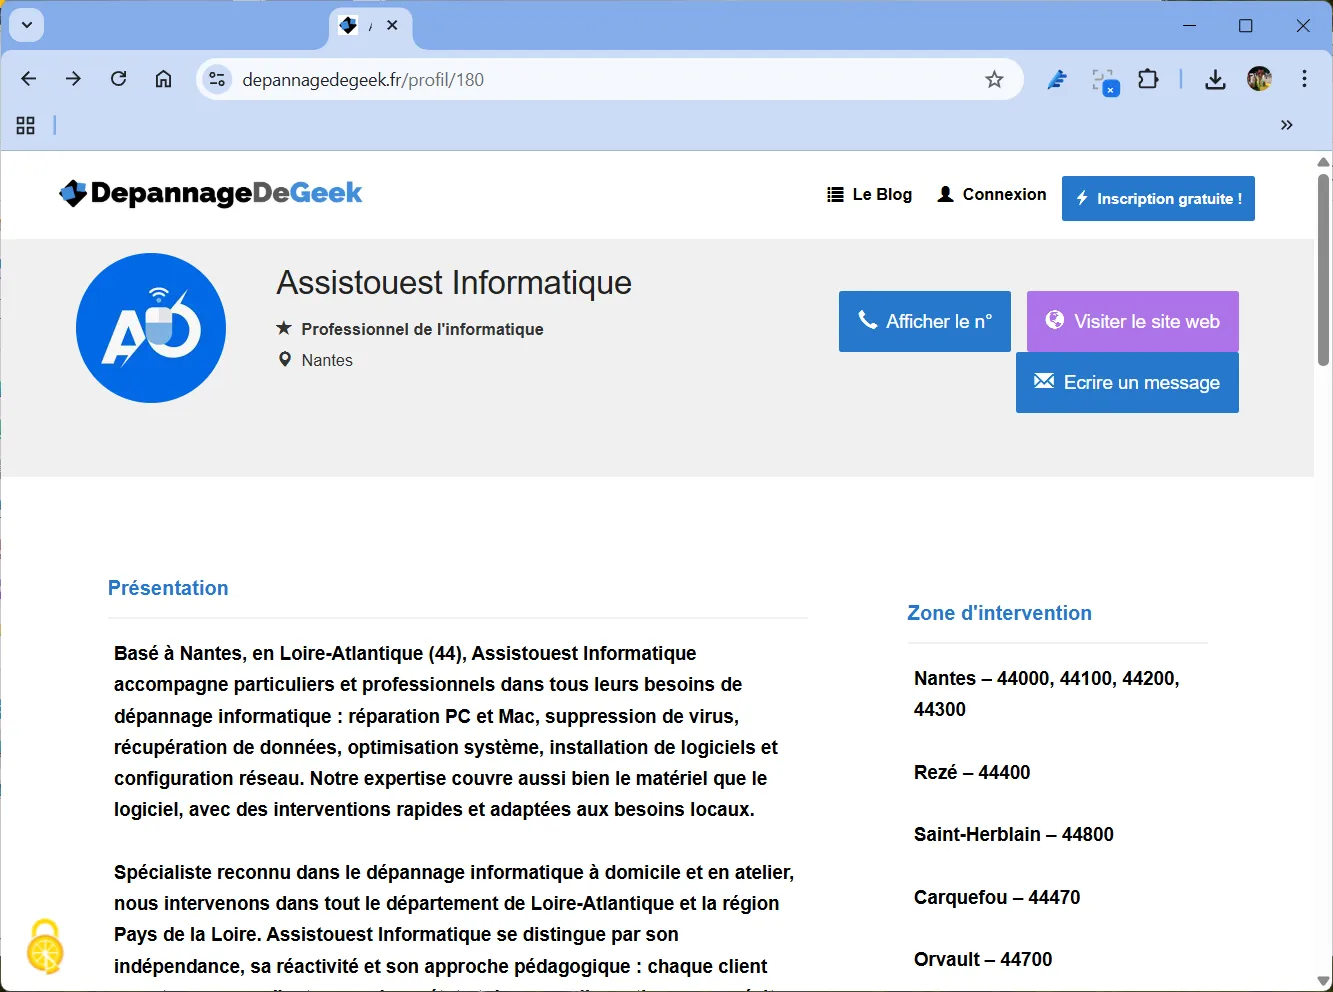The height and width of the screenshot is (992, 1333).
Task: View site information icon in address bar
Action: (x=217, y=80)
